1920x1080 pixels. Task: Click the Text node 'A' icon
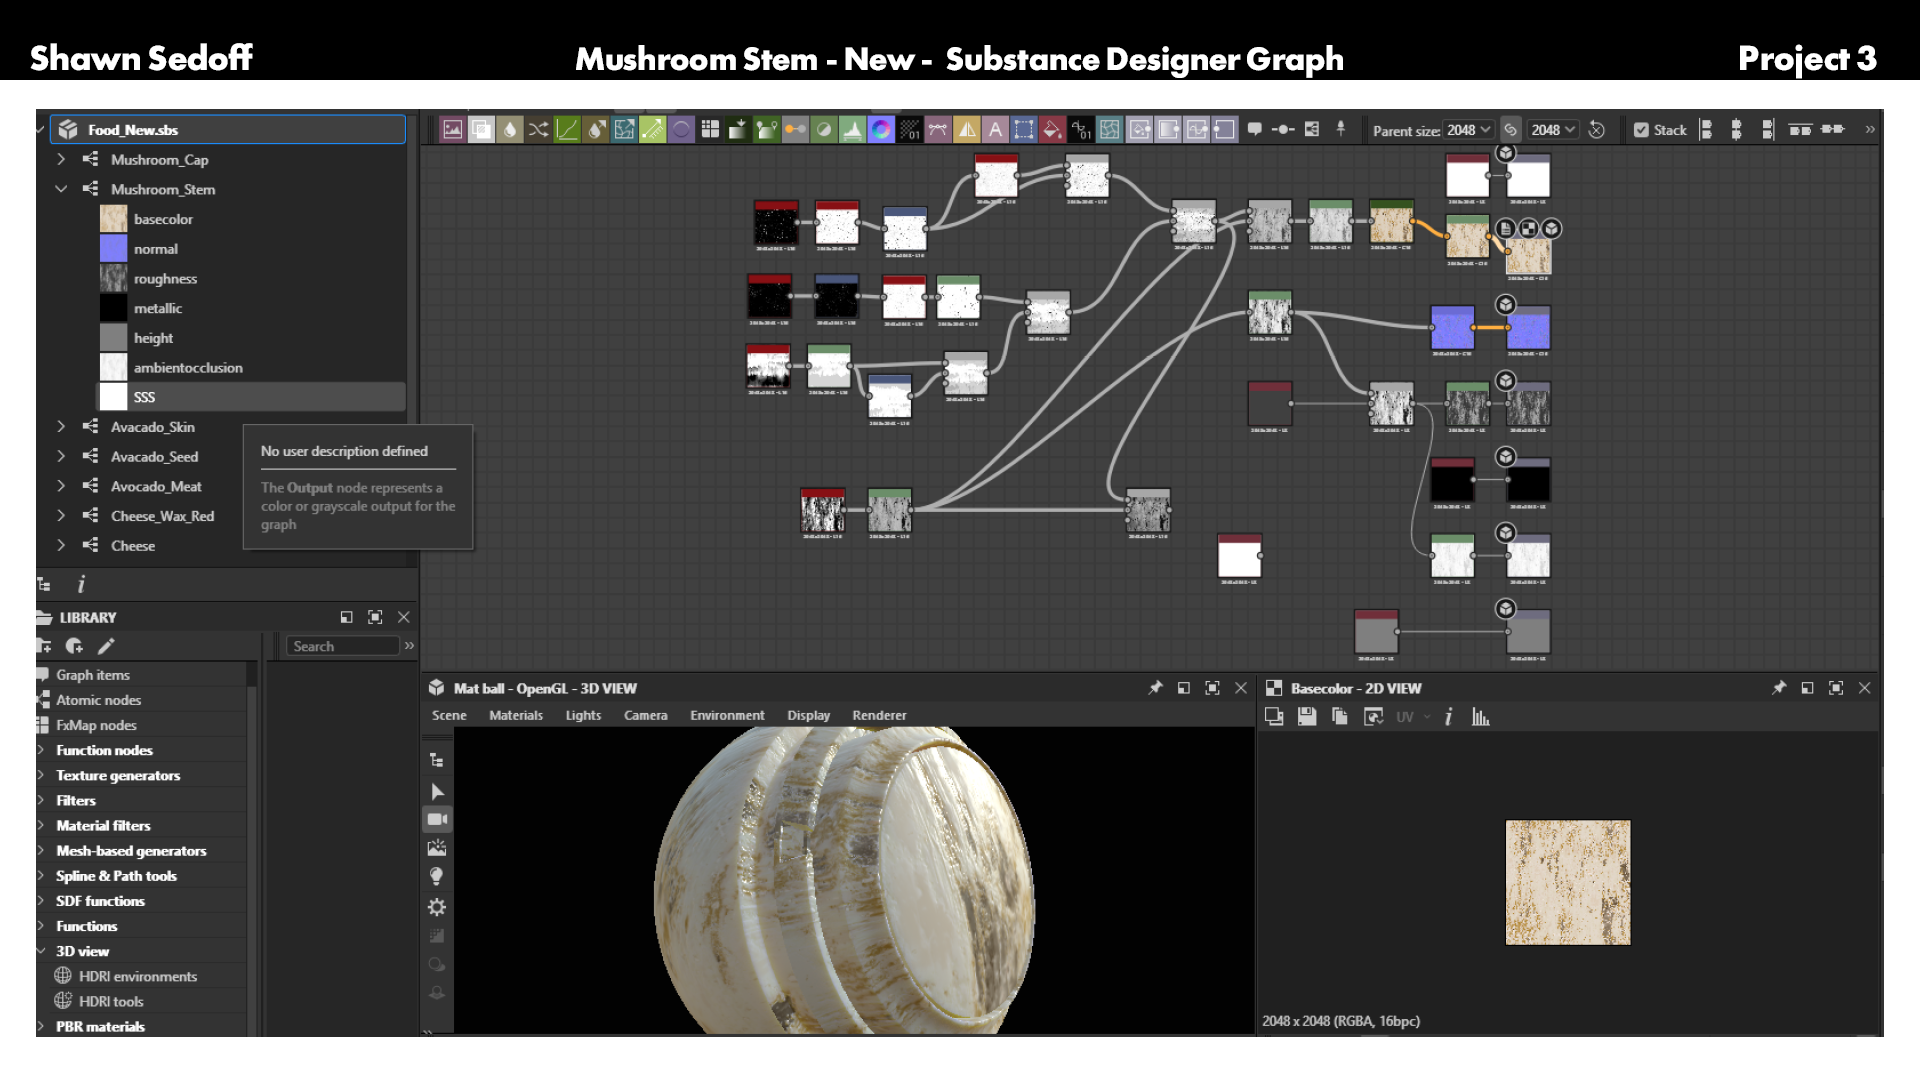tap(995, 130)
